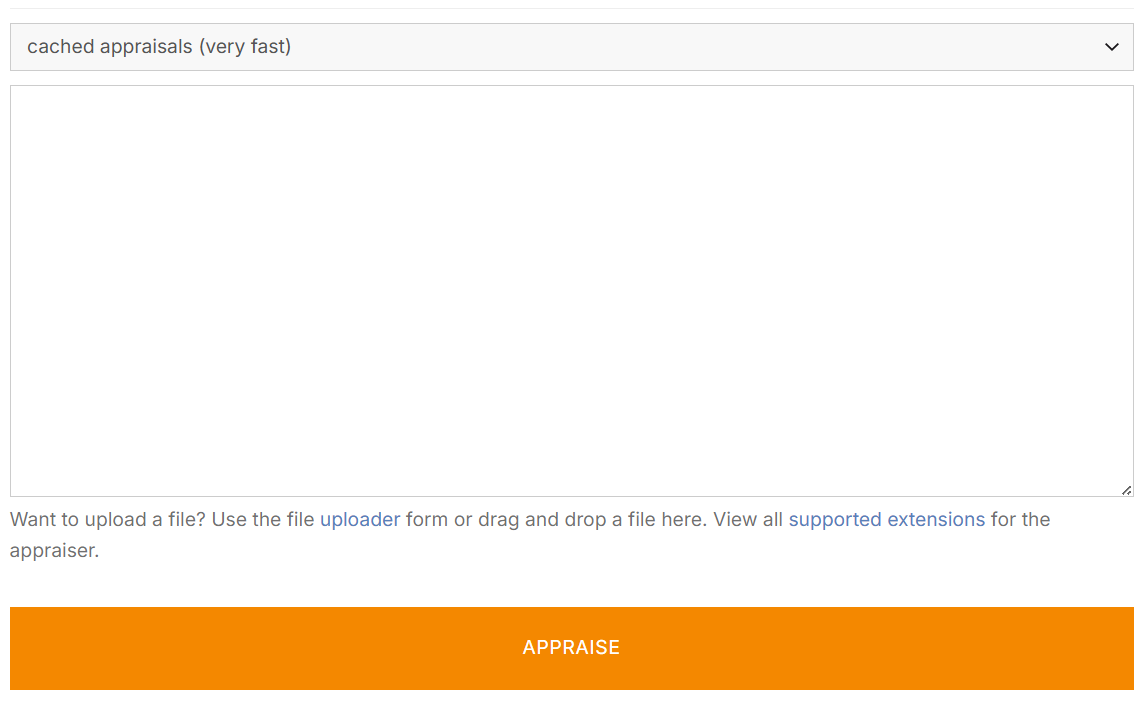Click the orange APPRAISE button

[571, 648]
